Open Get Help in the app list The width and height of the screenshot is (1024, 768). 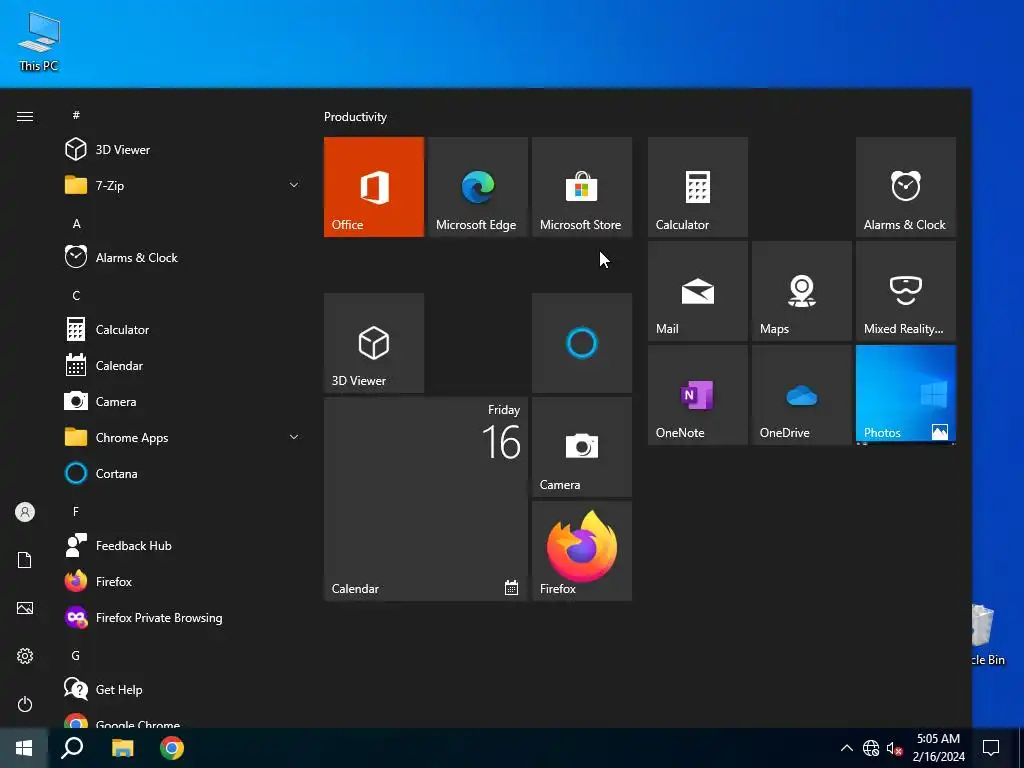[183, 690]
